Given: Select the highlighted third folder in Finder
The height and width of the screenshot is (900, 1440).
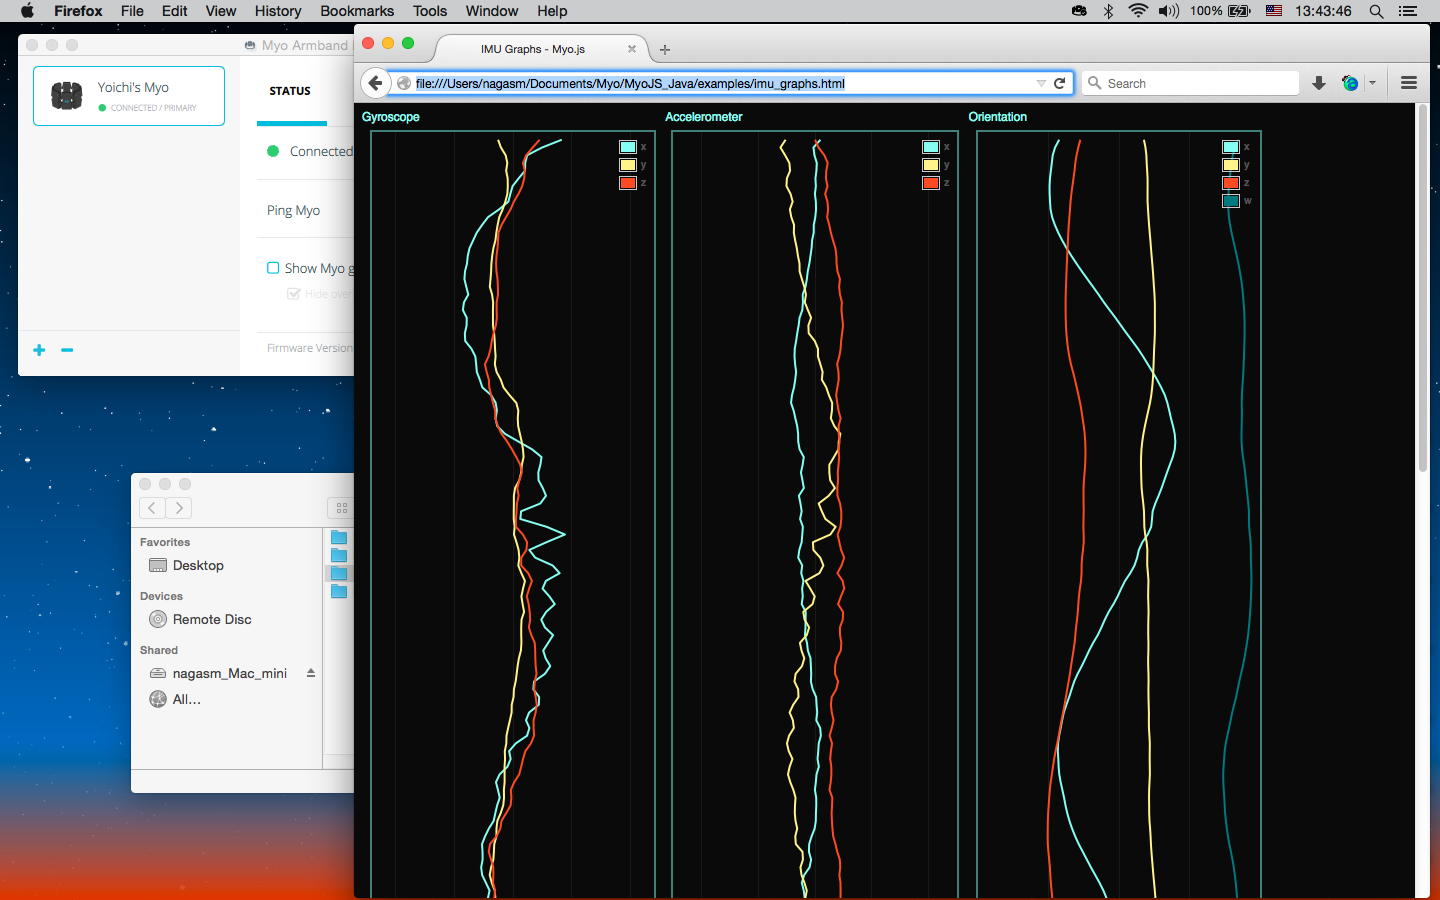Looking at the screenshot, I should click(x=339, y=573).
